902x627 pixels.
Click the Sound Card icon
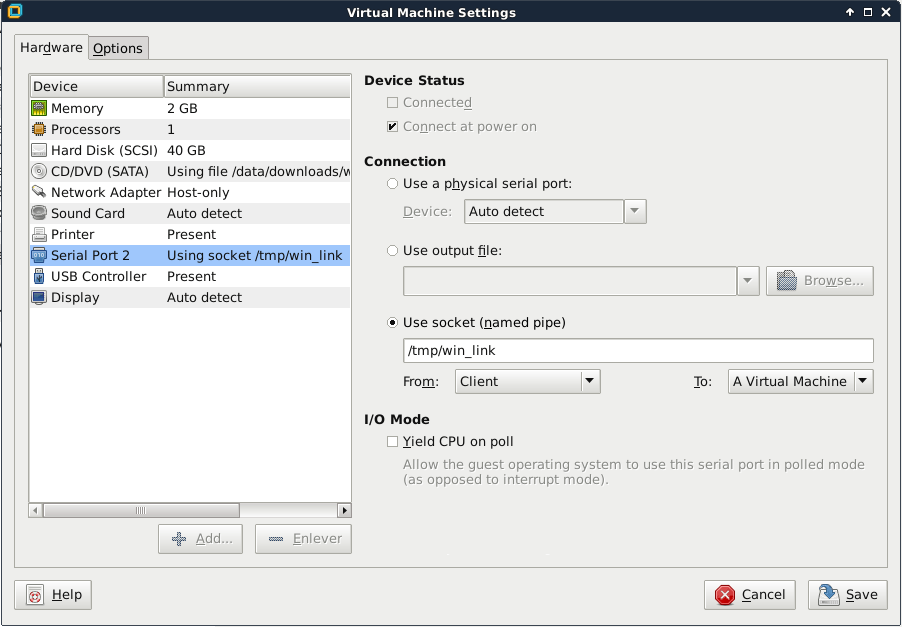pos(39,213)
